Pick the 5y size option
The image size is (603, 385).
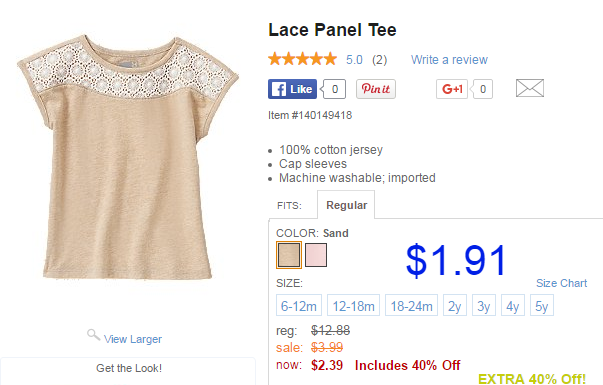pos(542,305)
